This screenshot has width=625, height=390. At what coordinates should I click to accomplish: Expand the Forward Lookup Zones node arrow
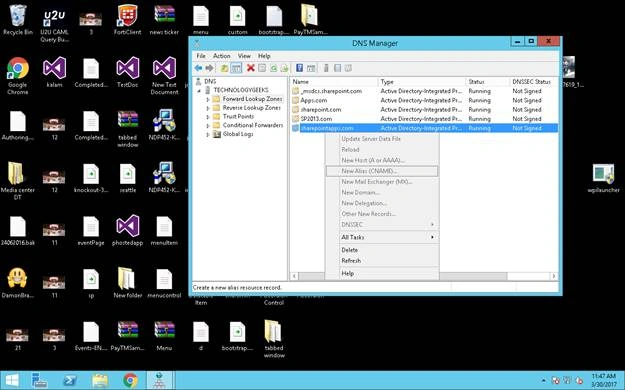(x=208, y=99)
